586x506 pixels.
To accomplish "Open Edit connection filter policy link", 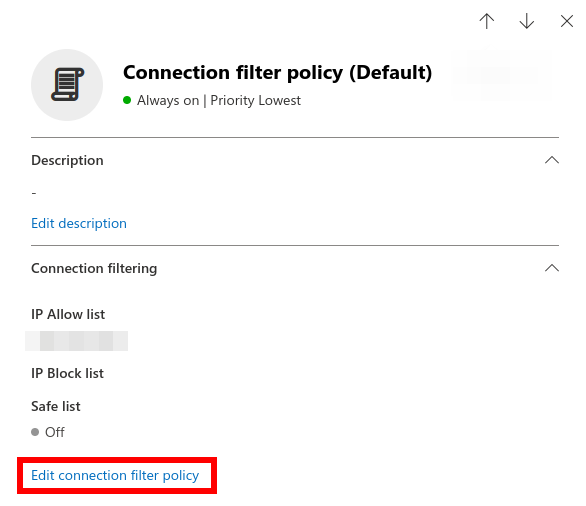I will (115, 475).
